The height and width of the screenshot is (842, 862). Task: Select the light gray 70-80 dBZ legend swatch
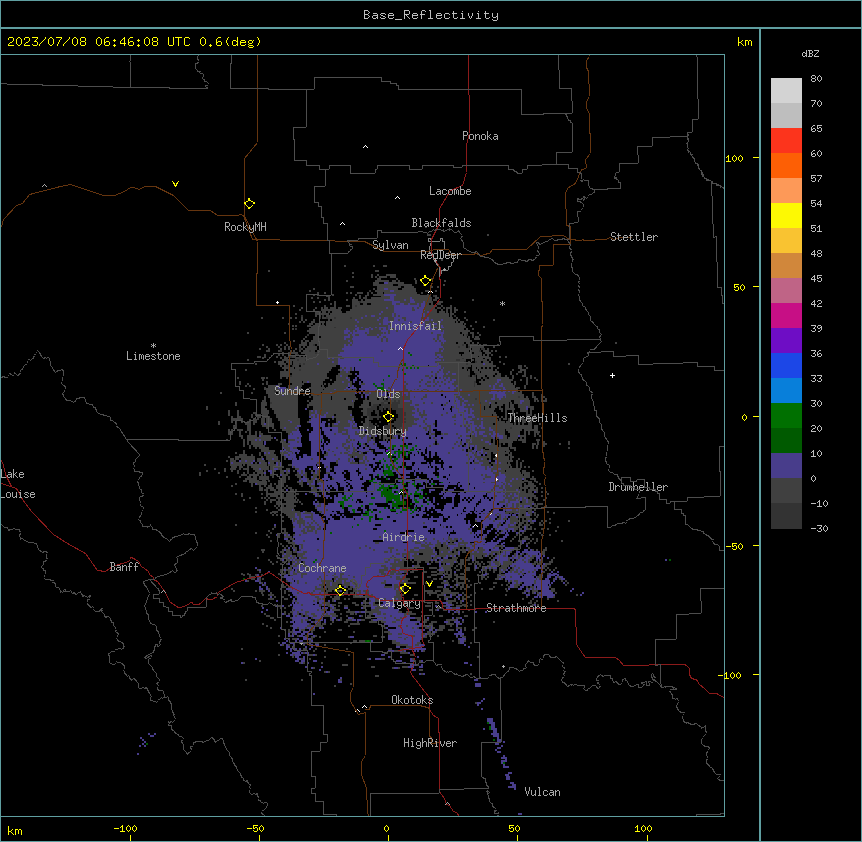[786, 90]
